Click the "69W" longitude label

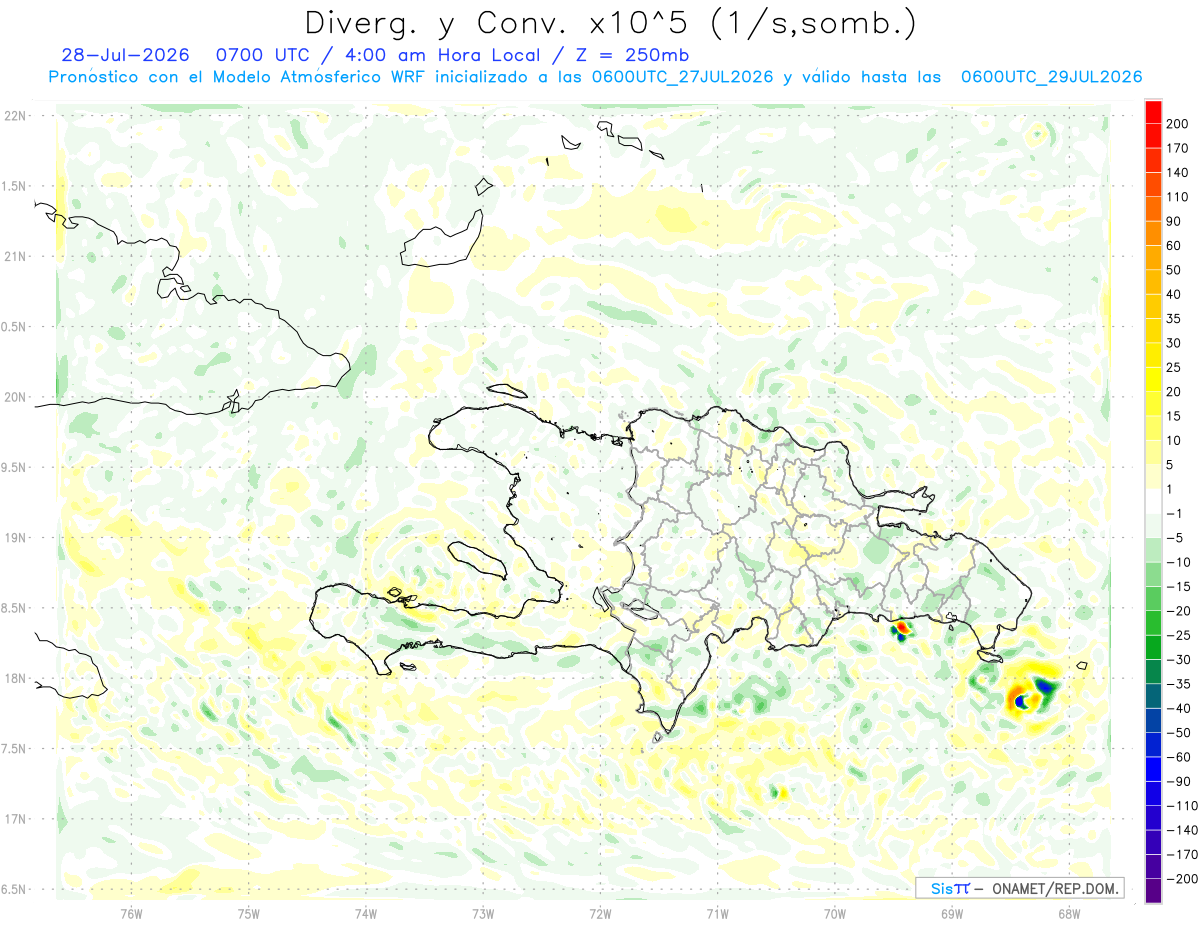pyautogui.click(x=952, y=913)
